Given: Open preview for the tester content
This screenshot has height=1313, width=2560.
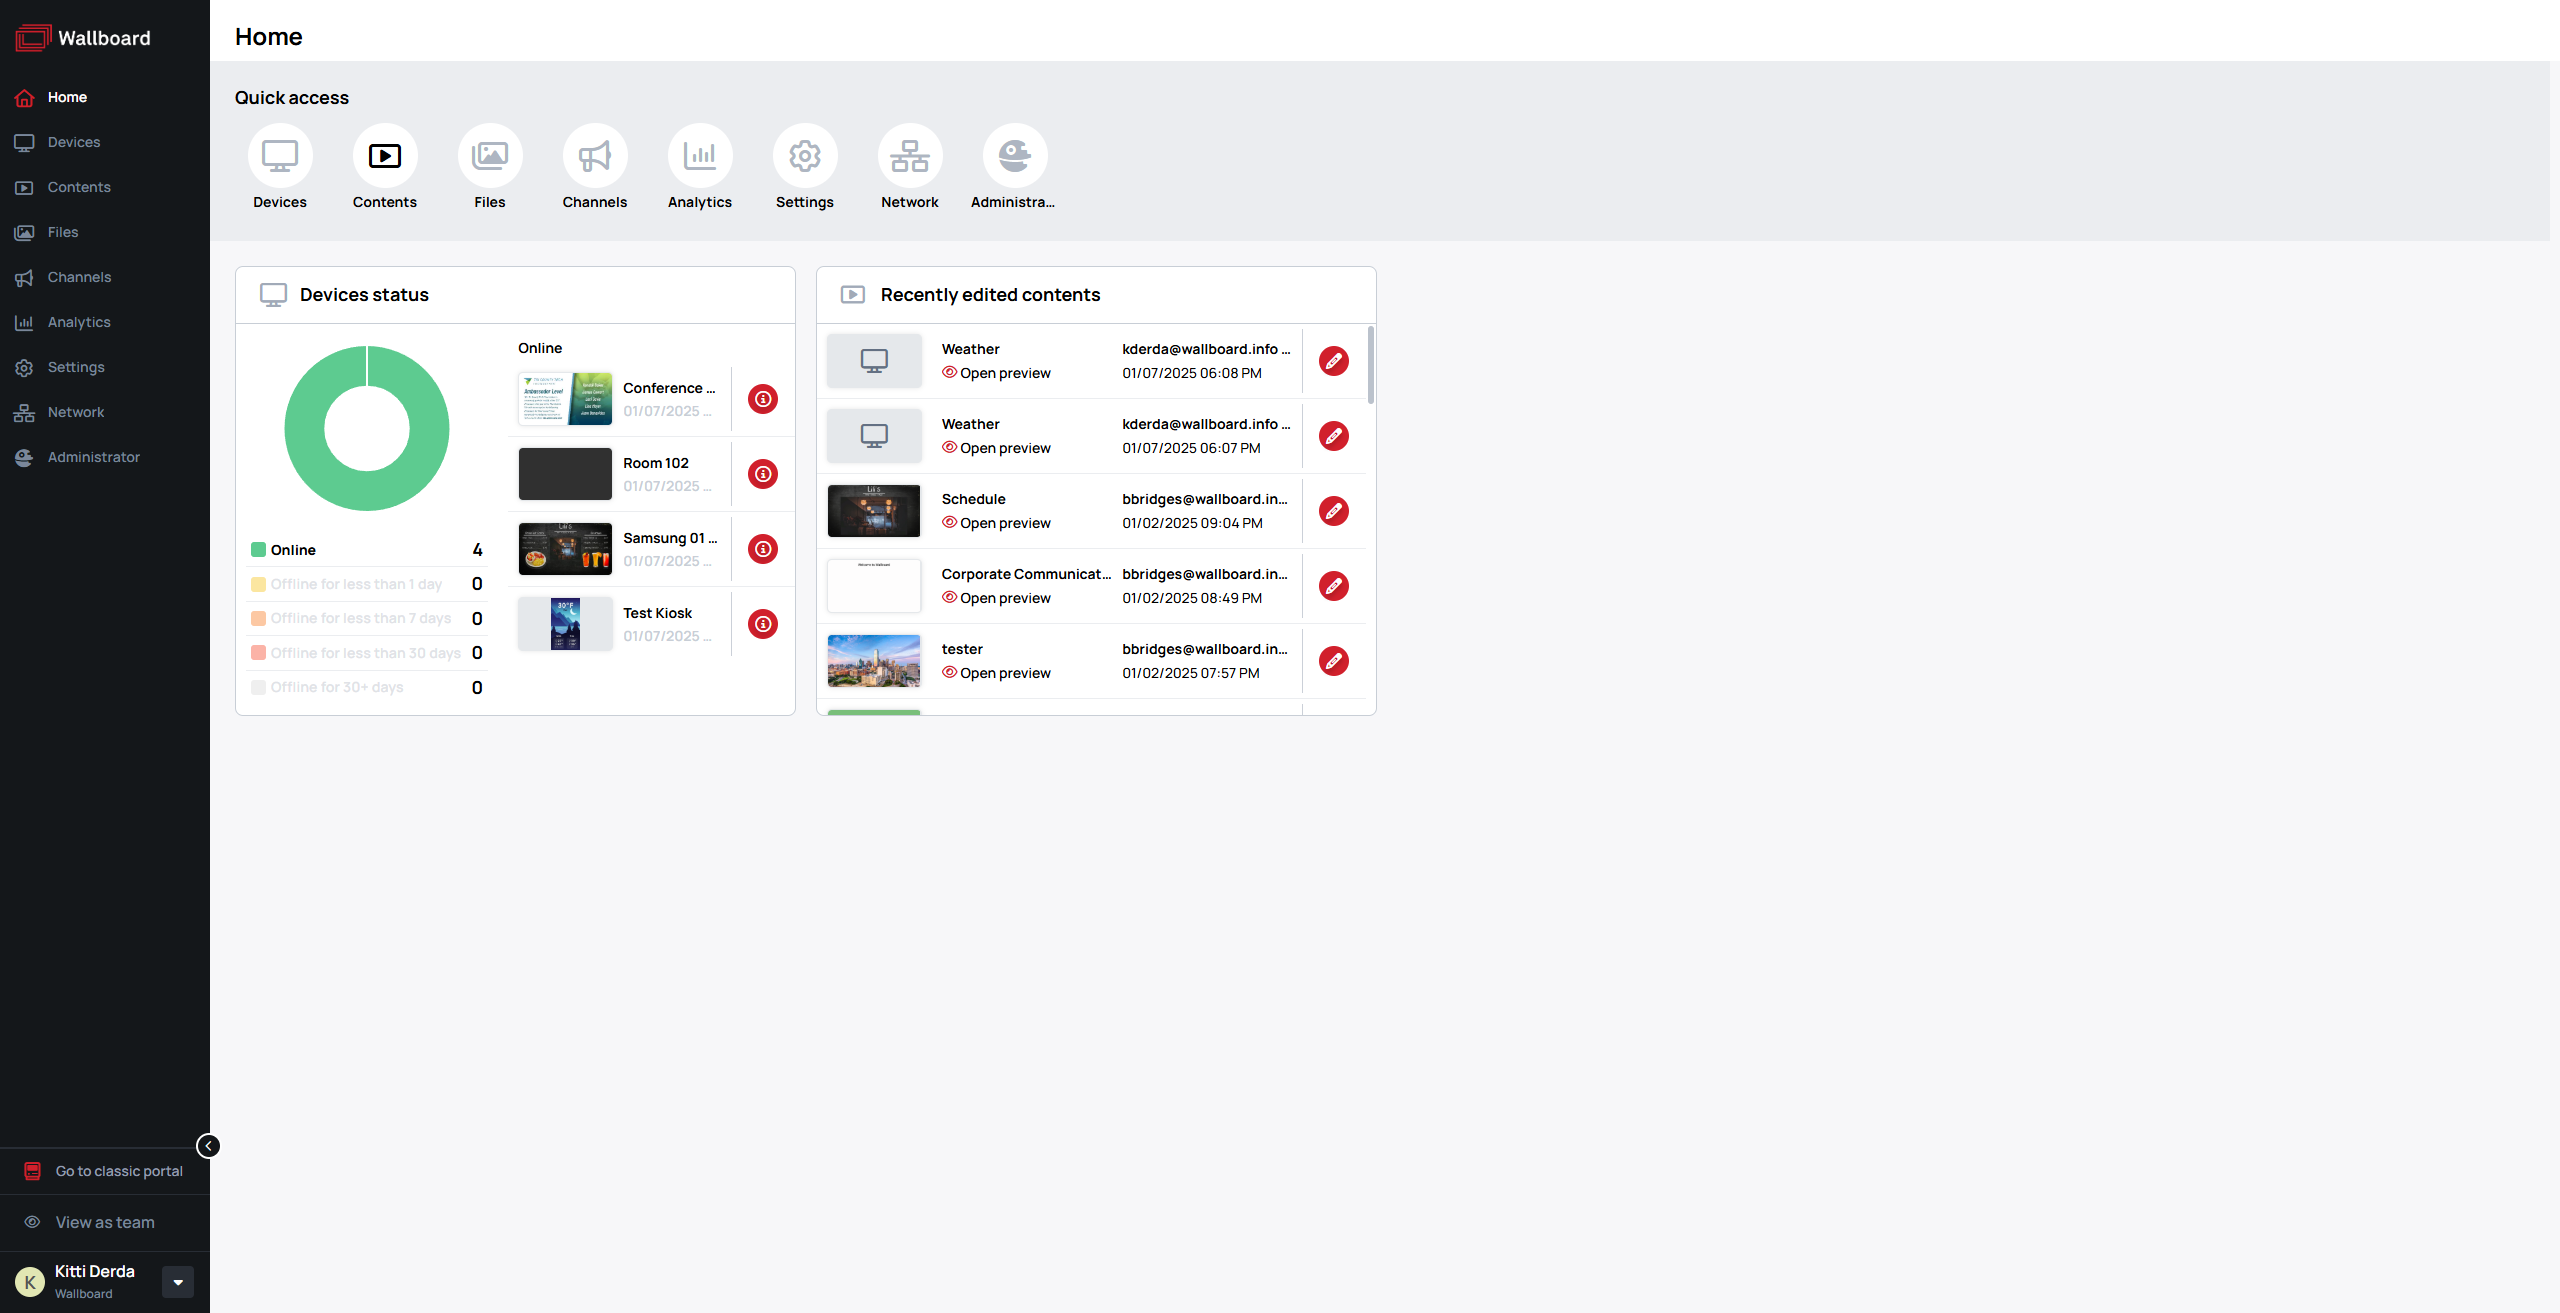Looking at the screenshot, I should (1004, 673).
